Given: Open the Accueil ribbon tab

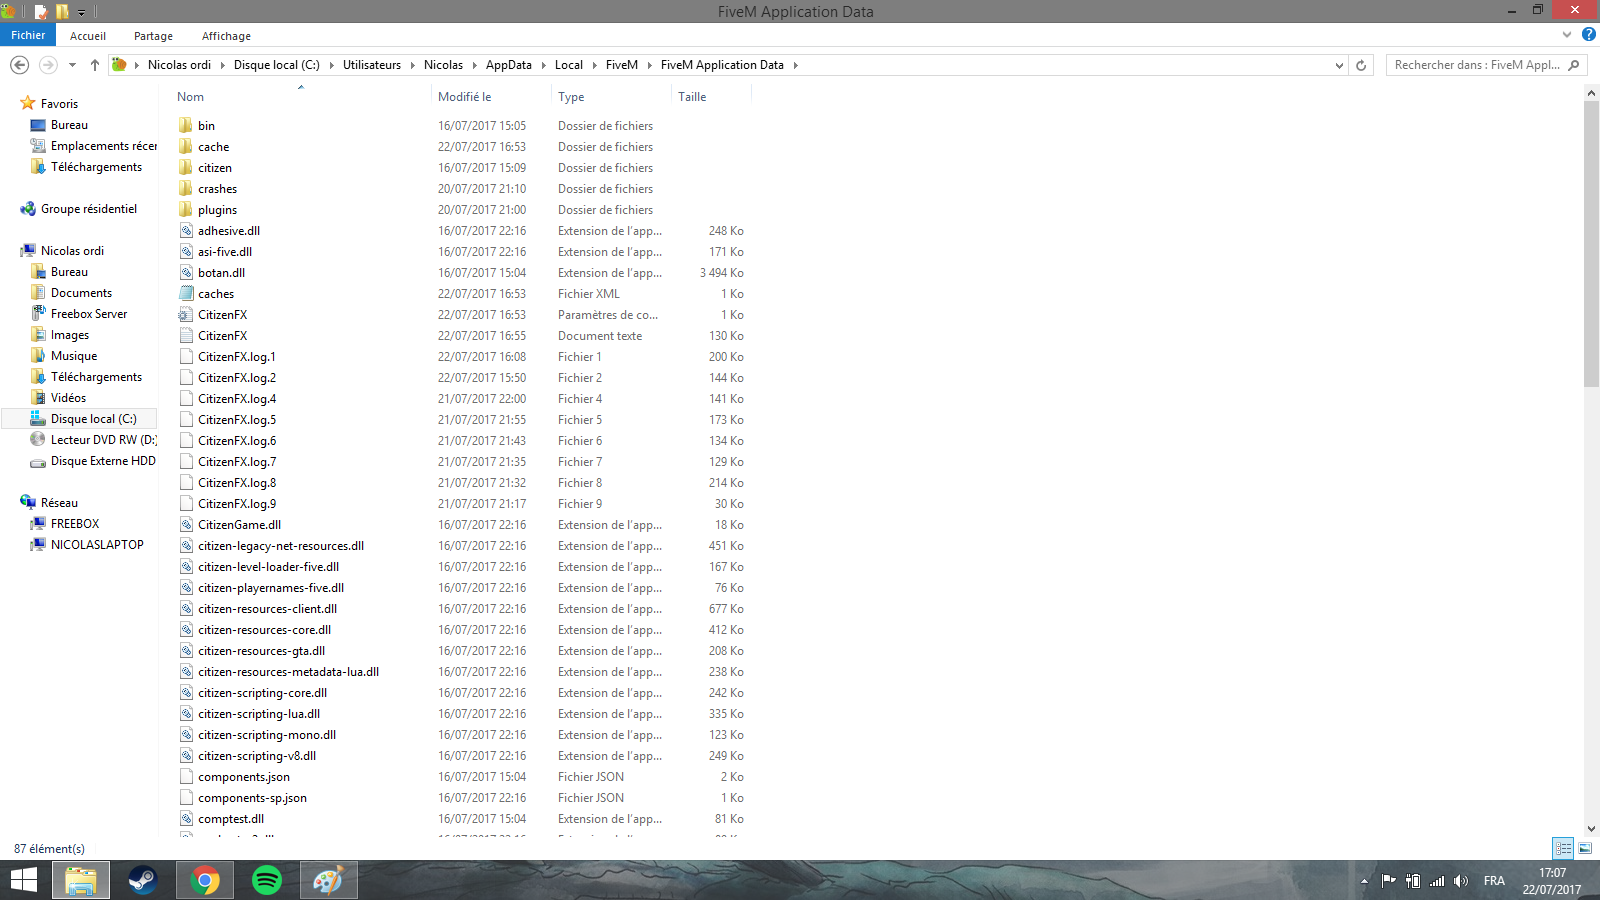Looking at the screenshot, I should point(88,36).
